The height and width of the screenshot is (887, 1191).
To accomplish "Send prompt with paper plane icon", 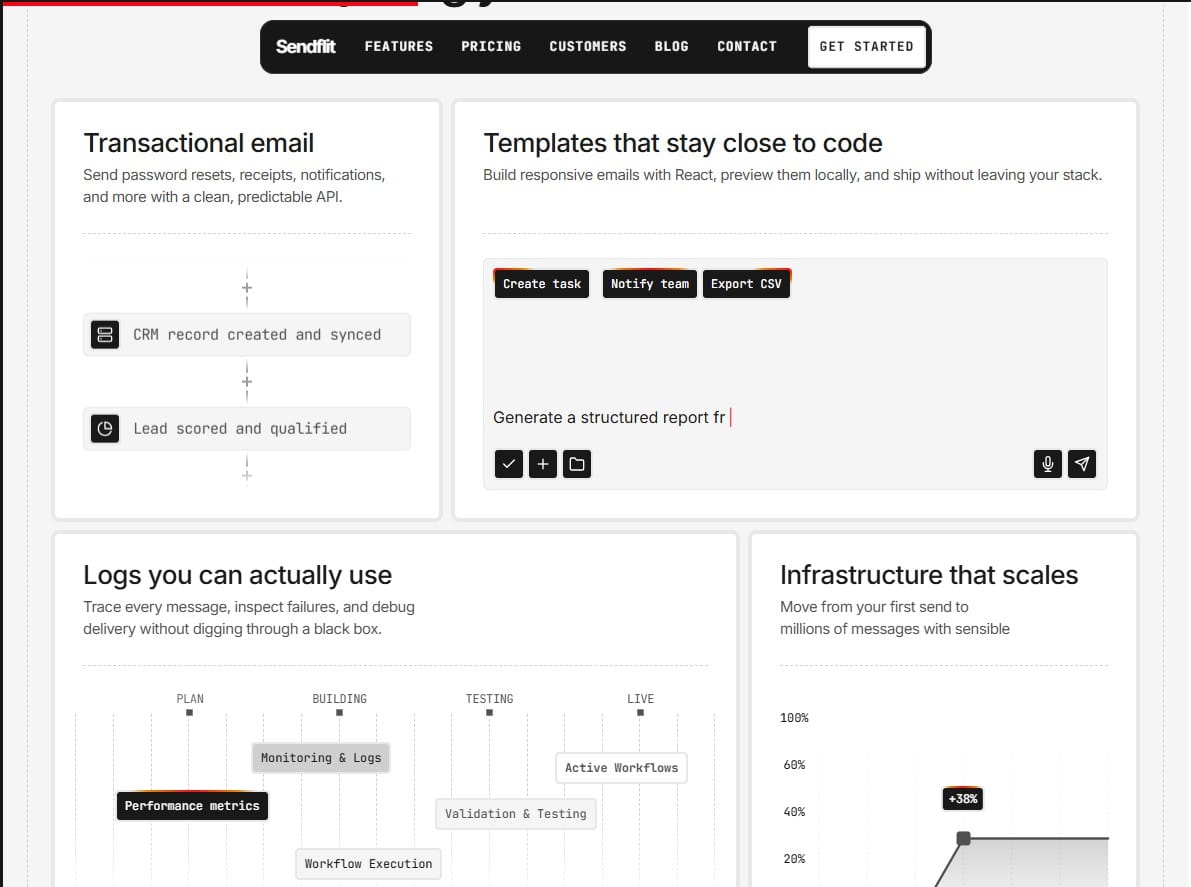I will (x=1082, y=464).
